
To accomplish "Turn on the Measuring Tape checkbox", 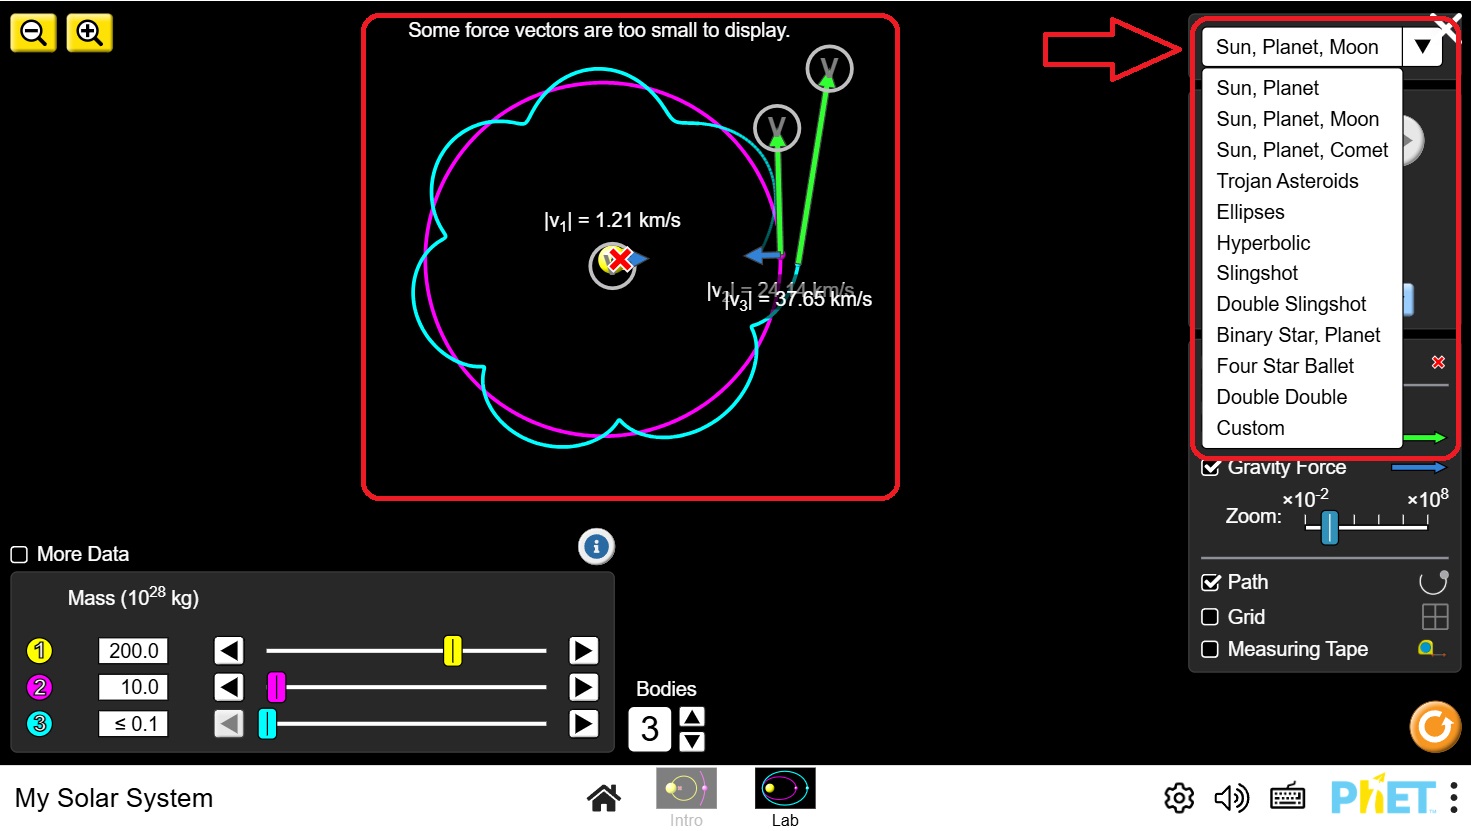I will 1210,649.
